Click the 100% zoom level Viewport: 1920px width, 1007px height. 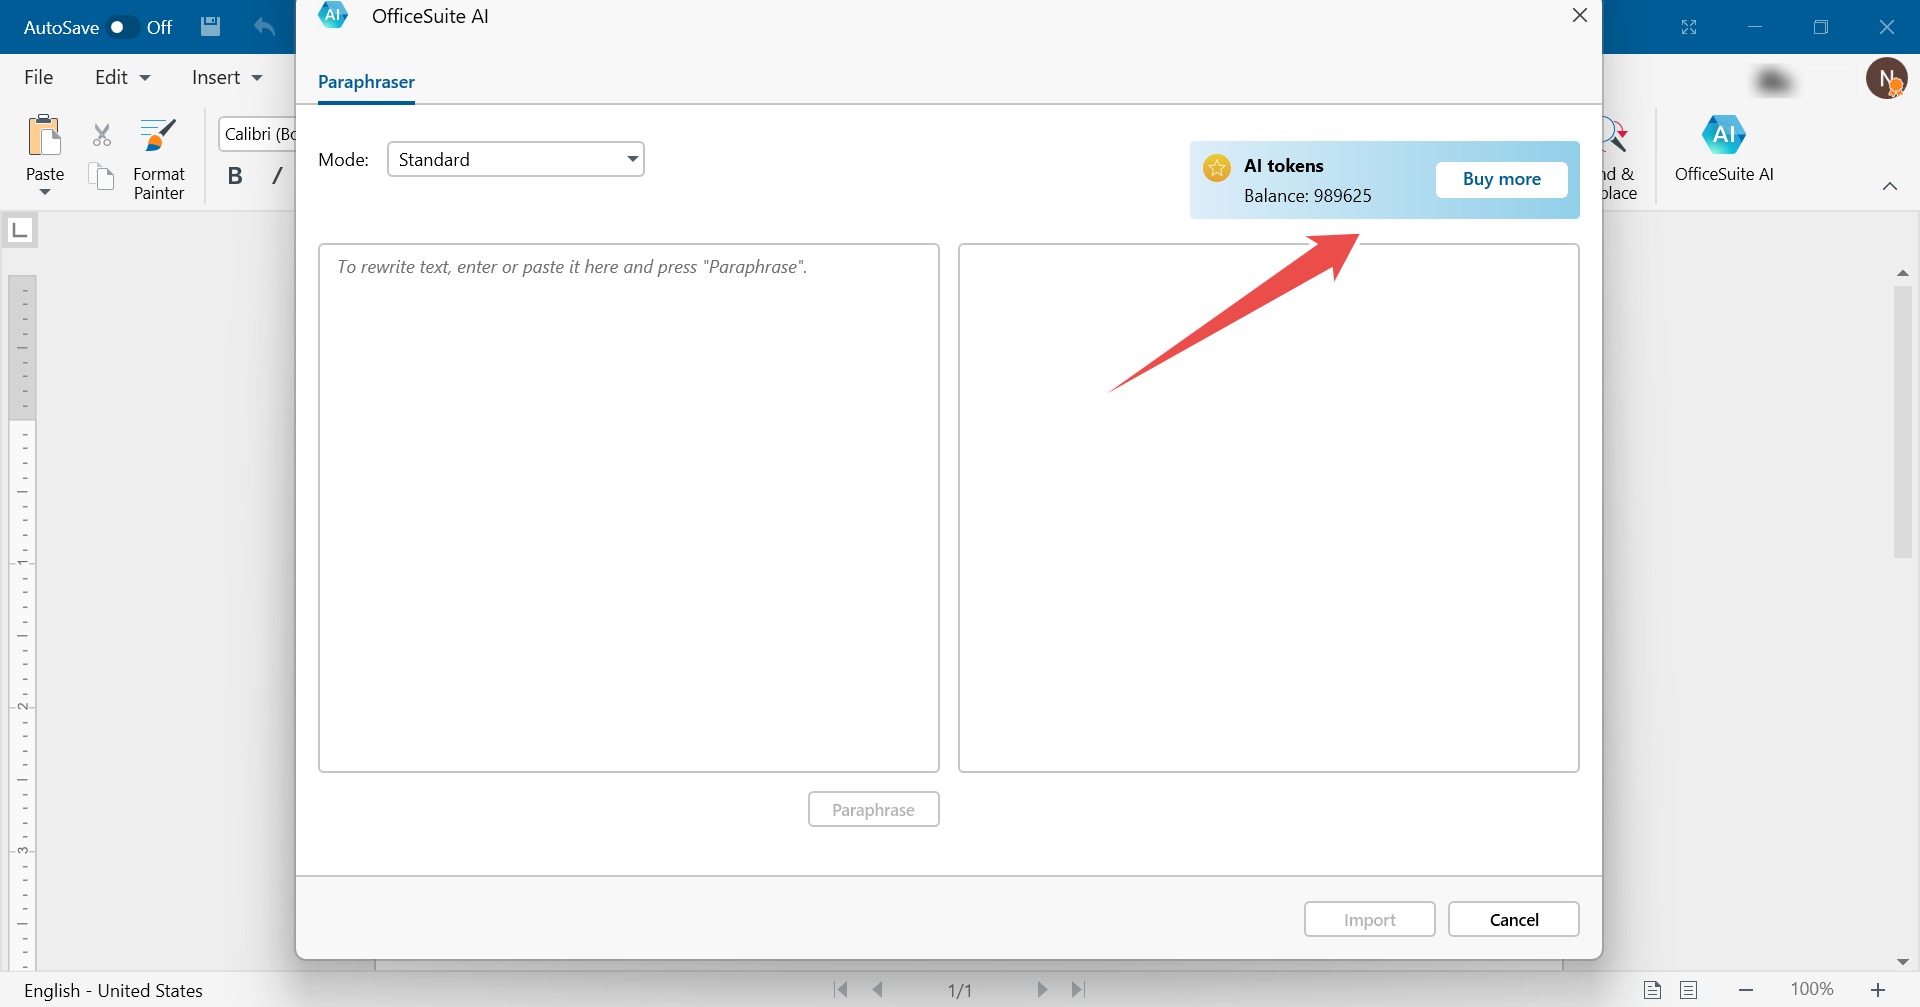click(x=1812, y=989)
